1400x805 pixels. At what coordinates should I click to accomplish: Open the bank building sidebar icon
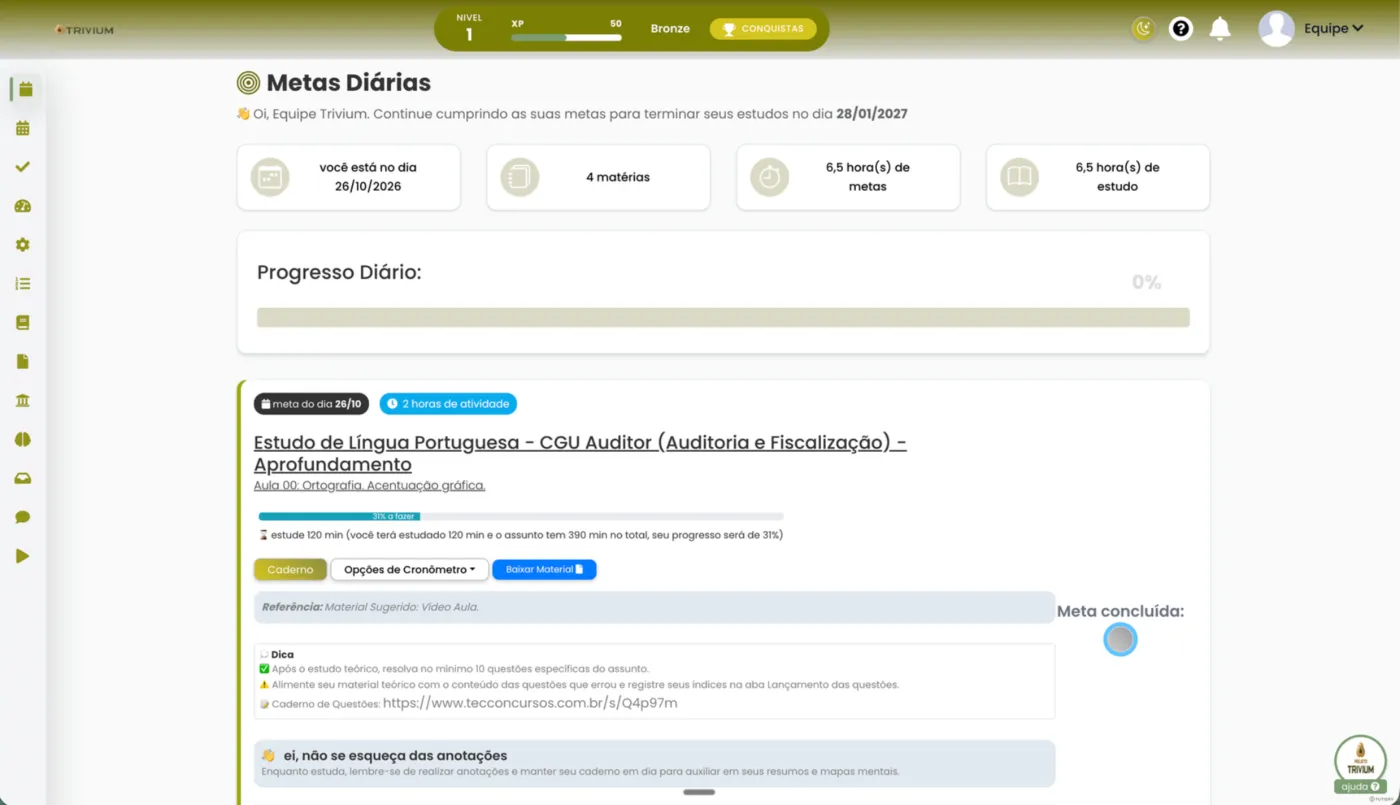23,400
